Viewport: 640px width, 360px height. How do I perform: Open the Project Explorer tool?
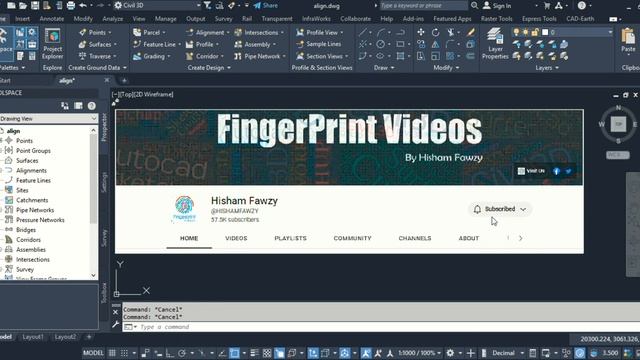[53, 44]
